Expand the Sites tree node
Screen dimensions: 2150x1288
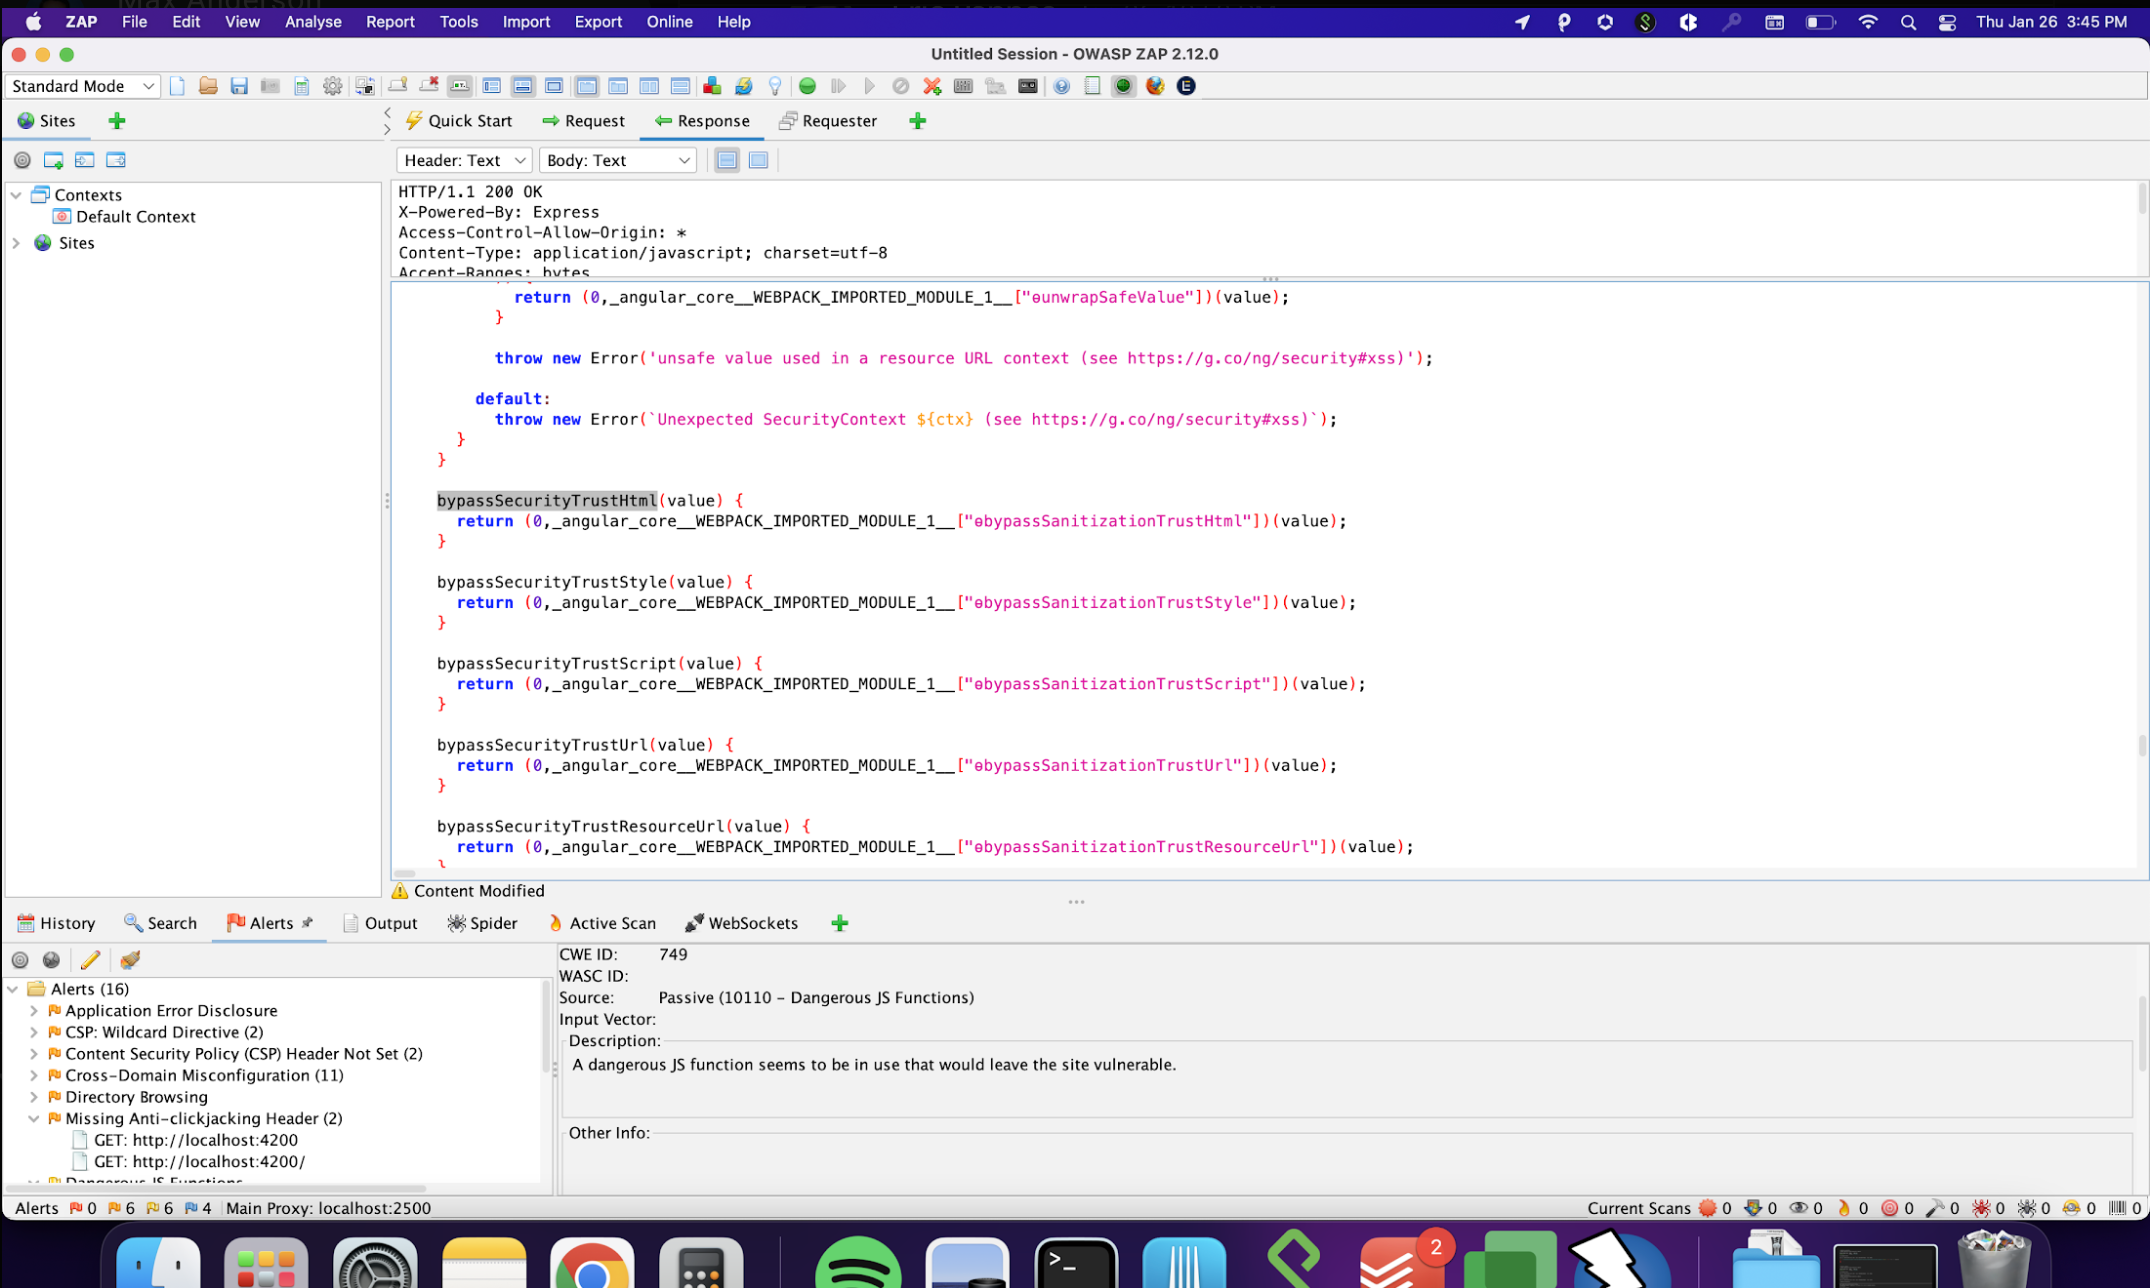point(15,243)
